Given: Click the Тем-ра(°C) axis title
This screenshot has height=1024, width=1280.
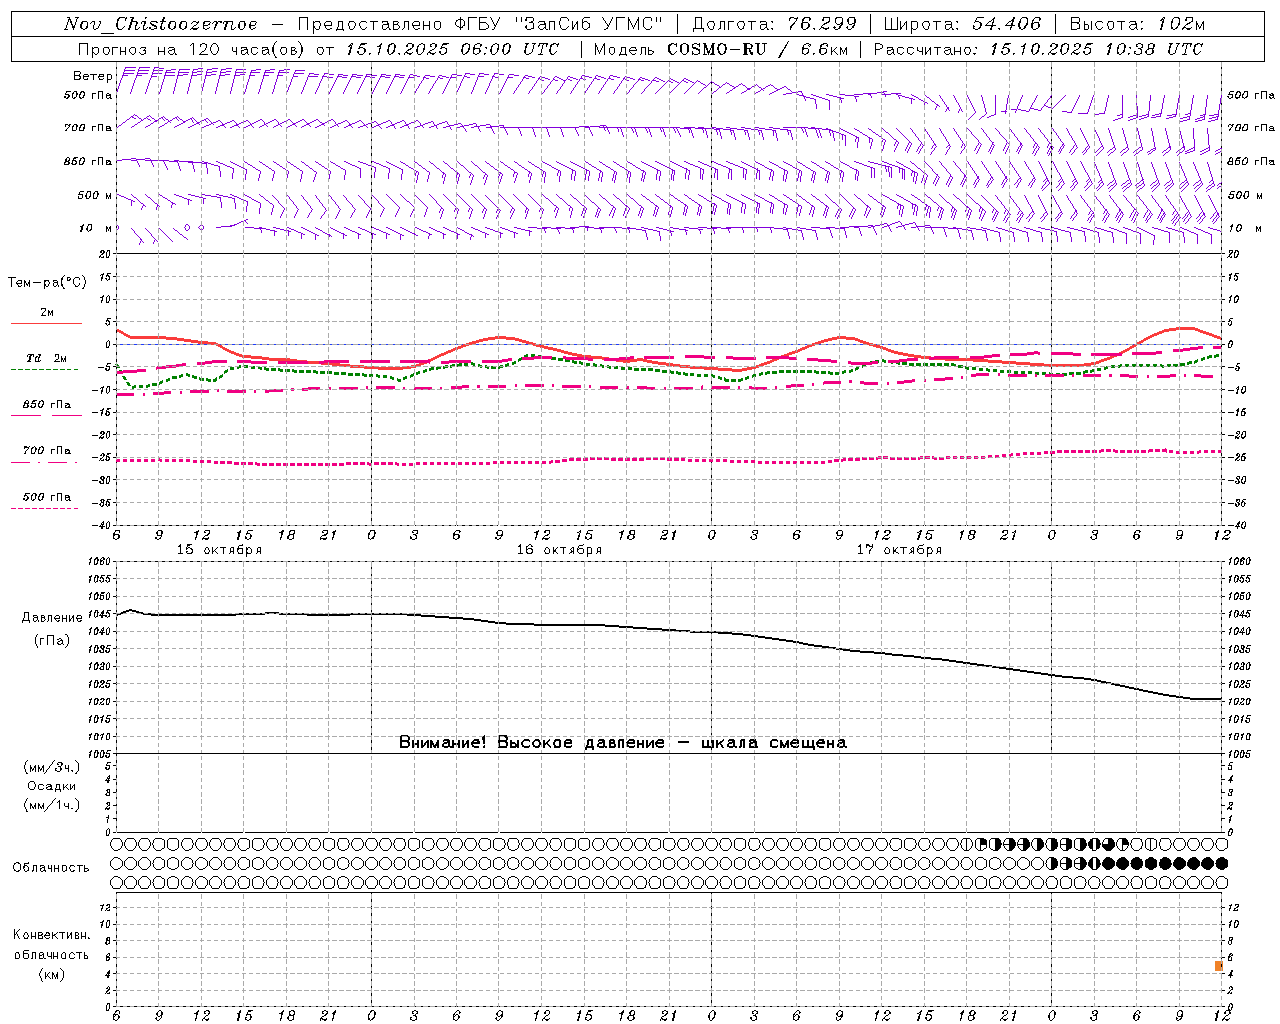Looking at the screenshot, I should pos(47,283).
